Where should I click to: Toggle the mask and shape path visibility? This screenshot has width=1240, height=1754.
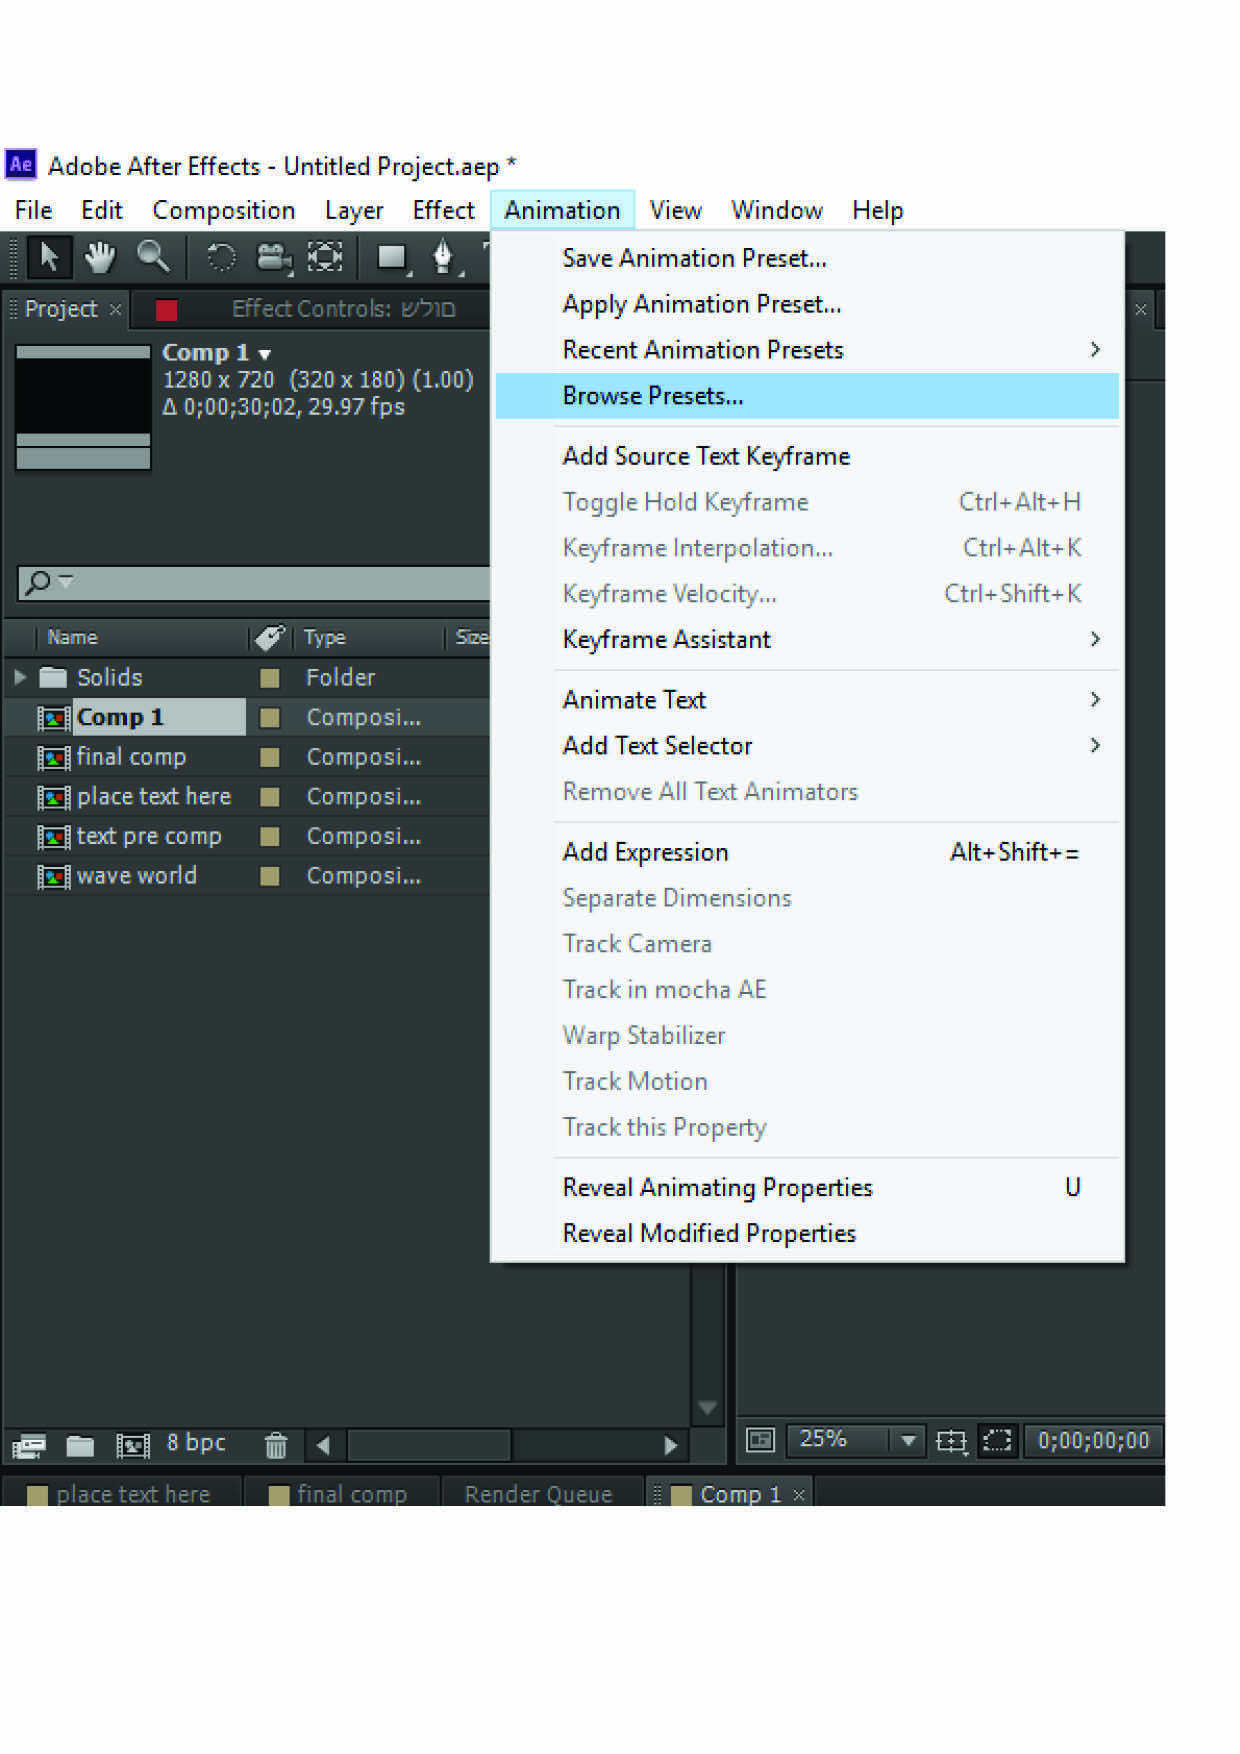tap(998, 1440)
